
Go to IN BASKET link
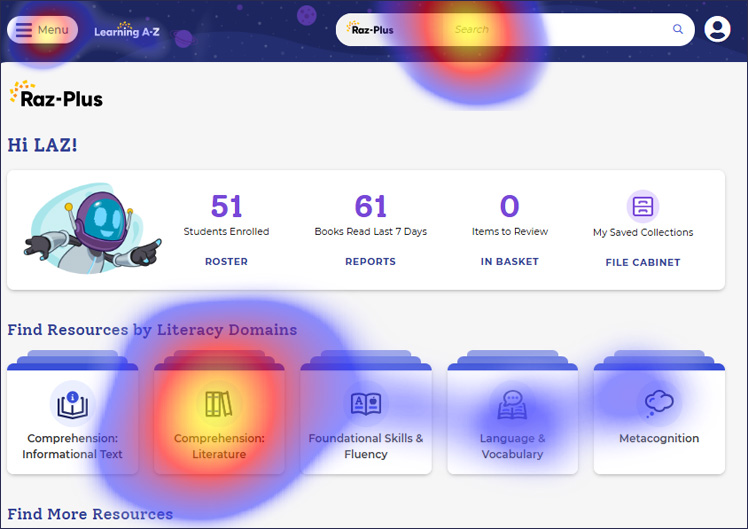point(509,262)
